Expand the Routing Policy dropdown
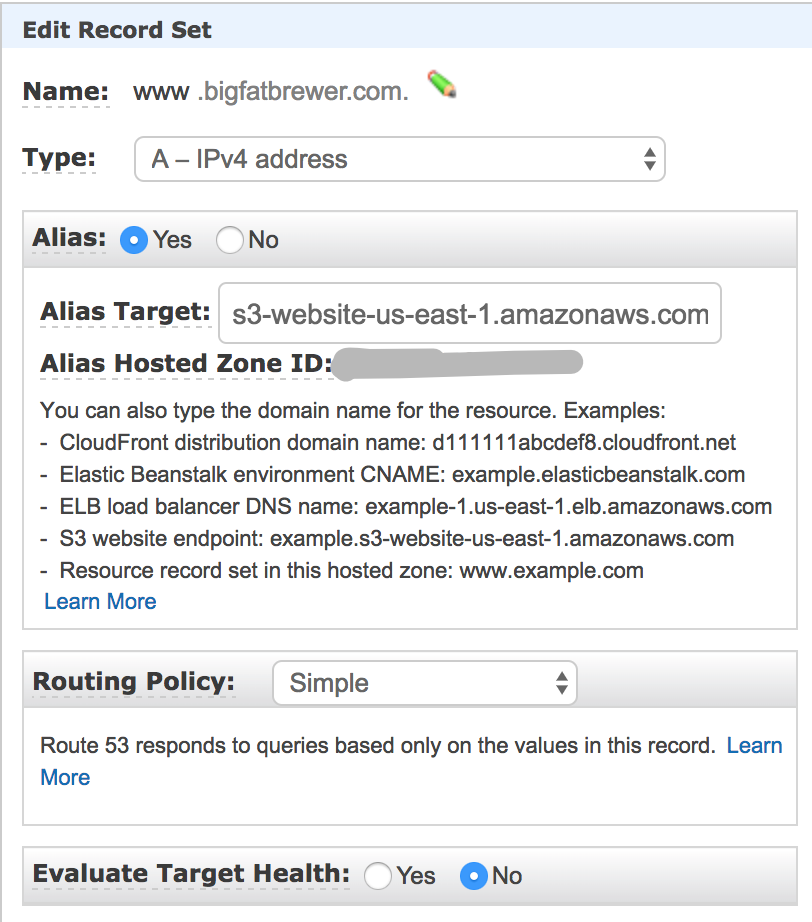The image size is (812, 922). pos(424,683)
